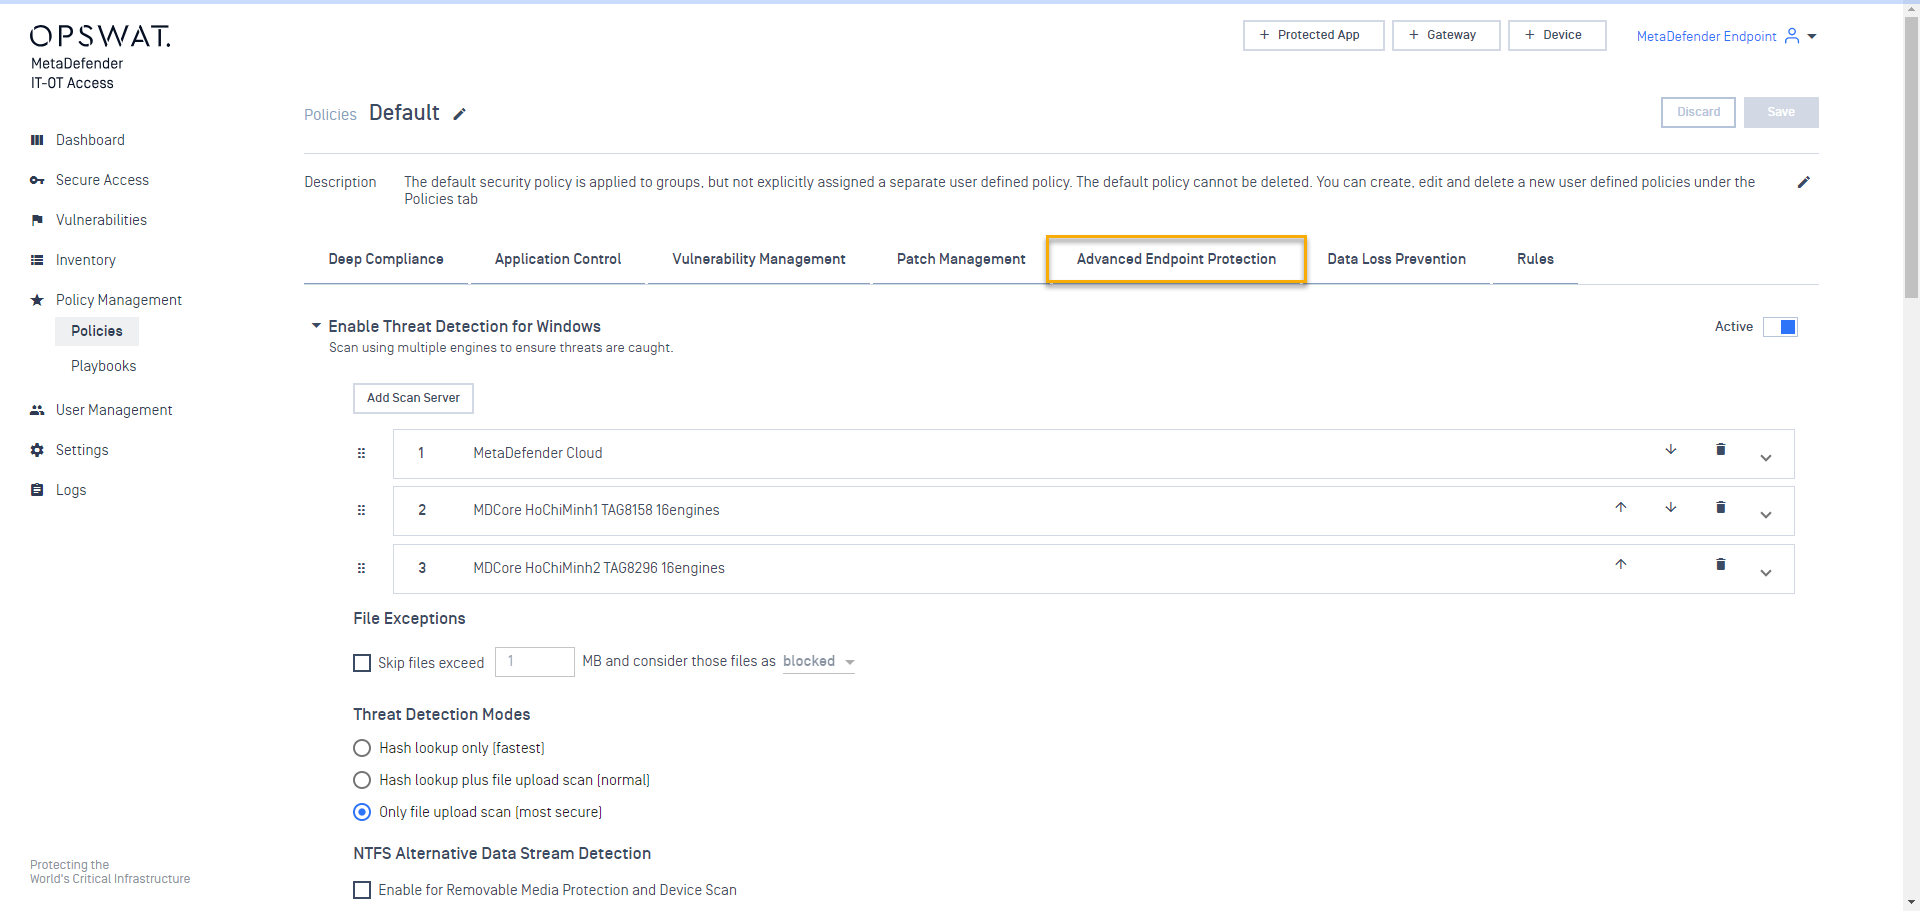Screen dimensions: 1920x911
Task: Move MDCore HoChiMinh1 server up
Action: click(x=1621, y=507)
